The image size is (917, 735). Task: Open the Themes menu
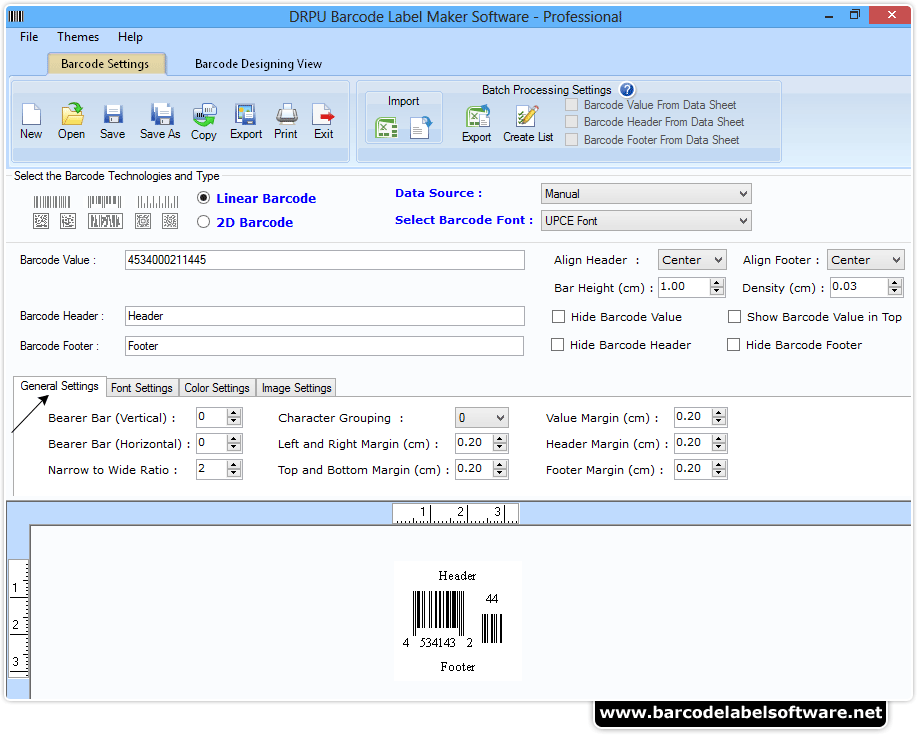pos(77,37)
